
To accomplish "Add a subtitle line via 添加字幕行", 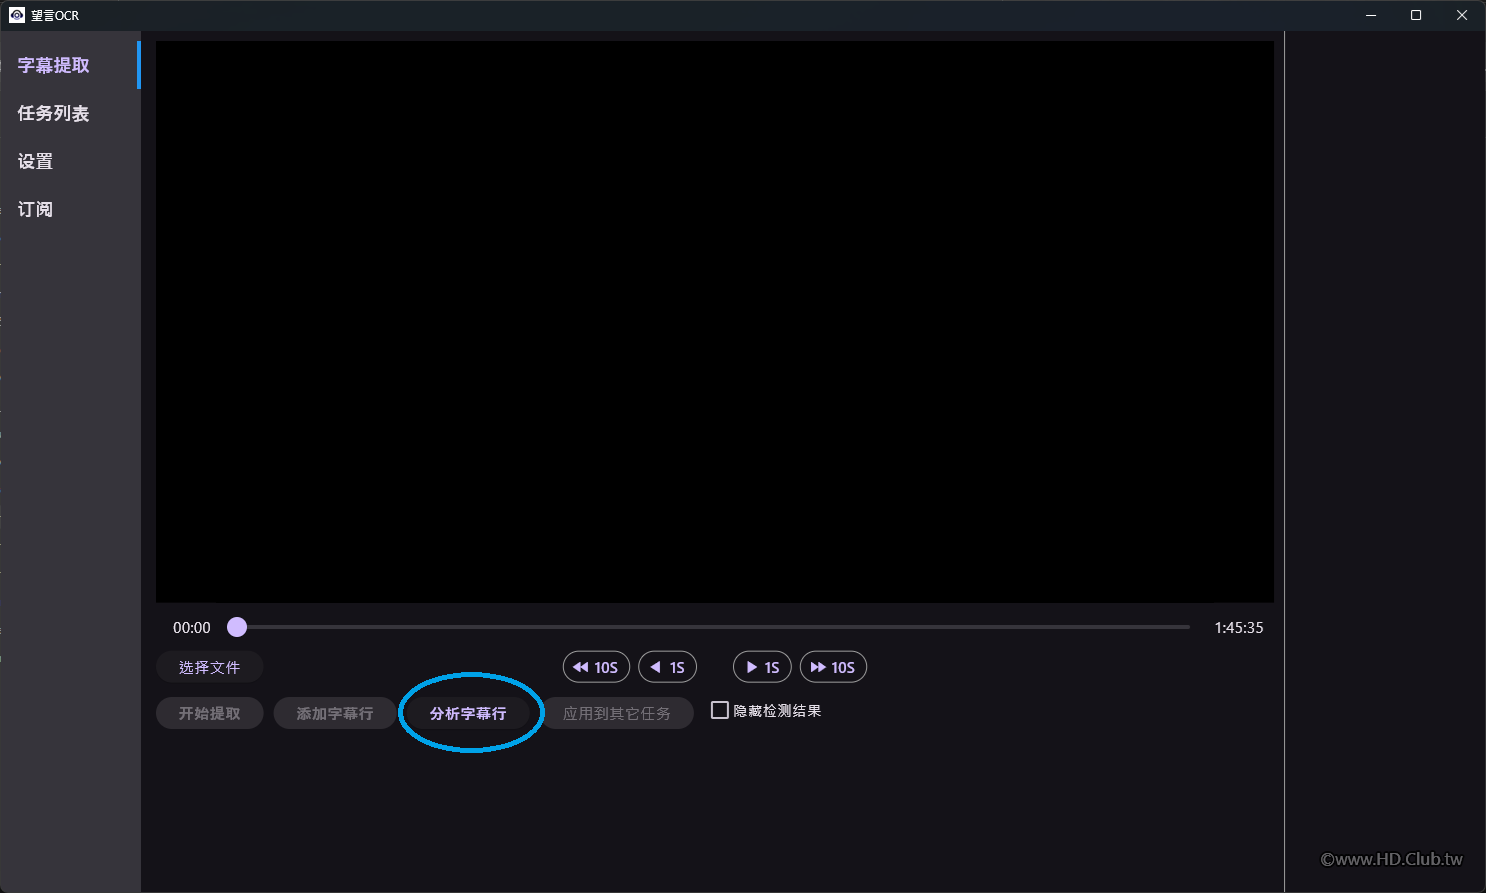I will point(334,713).
